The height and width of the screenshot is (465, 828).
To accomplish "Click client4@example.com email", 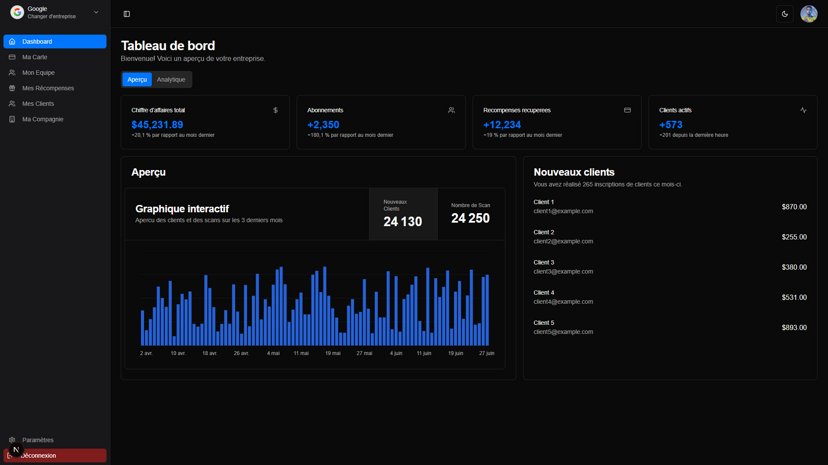I will click(563, 302).
